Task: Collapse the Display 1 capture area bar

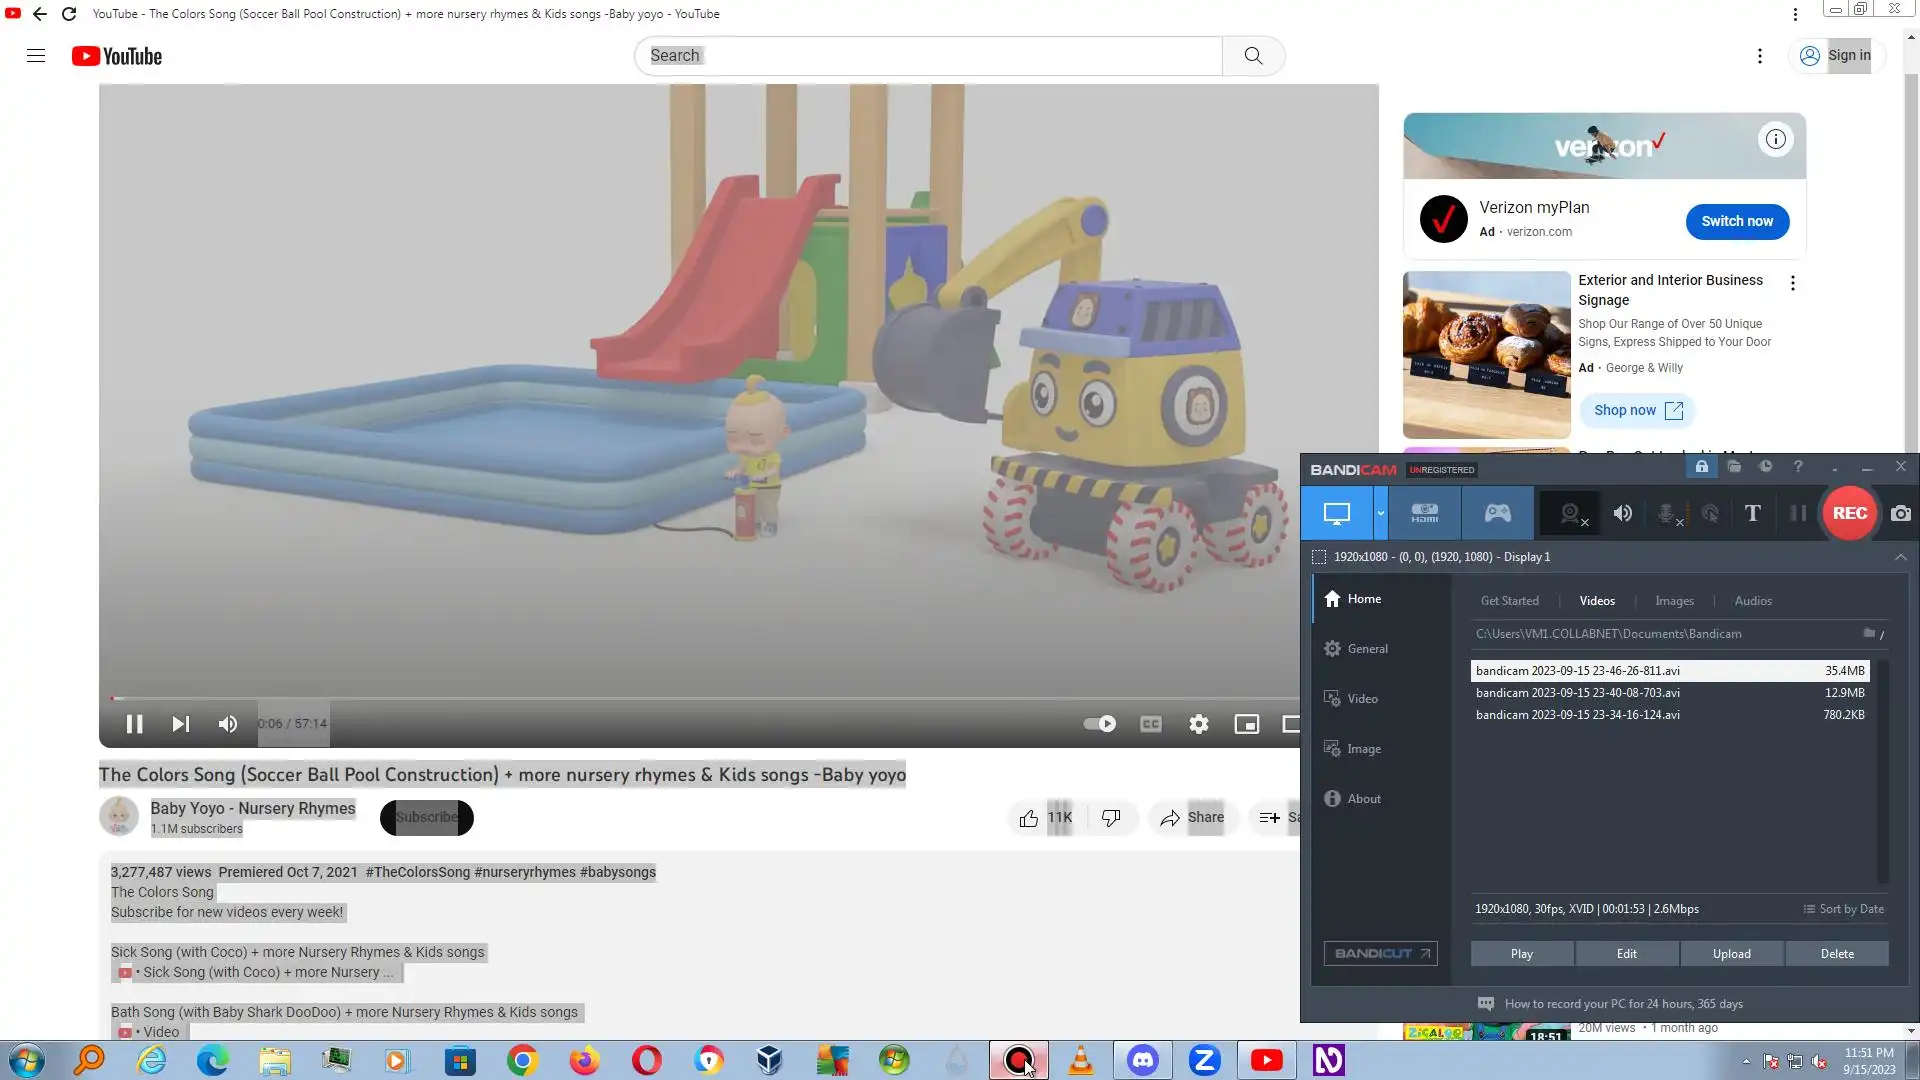Action: pos(1900,557)
